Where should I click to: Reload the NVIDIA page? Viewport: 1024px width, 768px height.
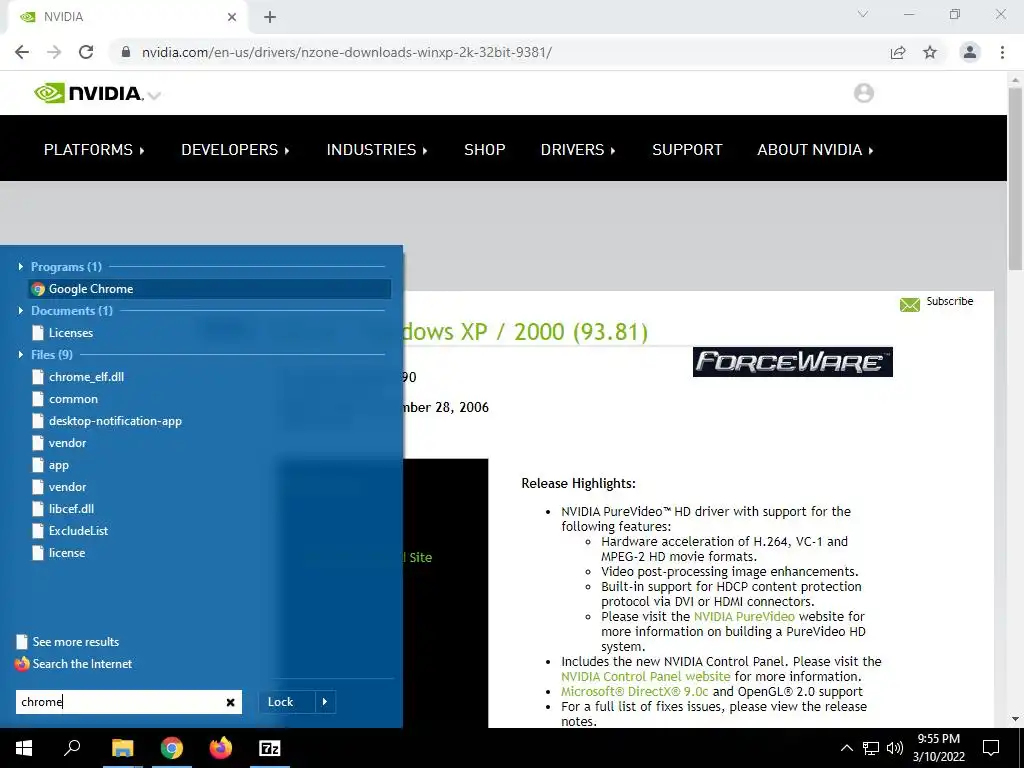click(x=86, y=52)
